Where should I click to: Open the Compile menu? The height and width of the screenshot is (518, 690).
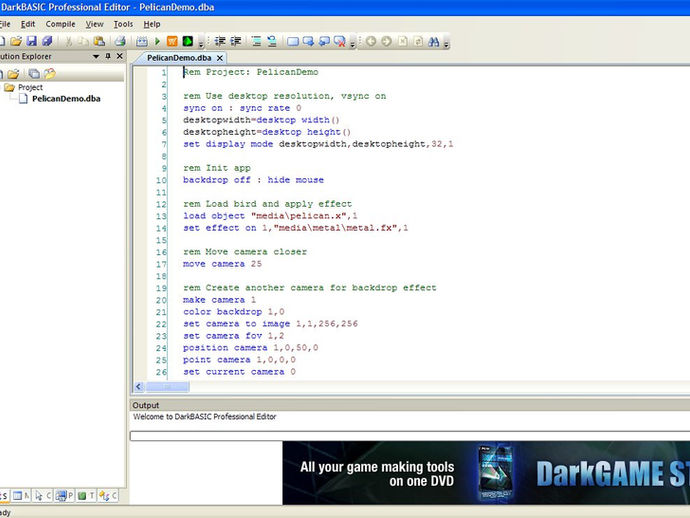[60, 24]
